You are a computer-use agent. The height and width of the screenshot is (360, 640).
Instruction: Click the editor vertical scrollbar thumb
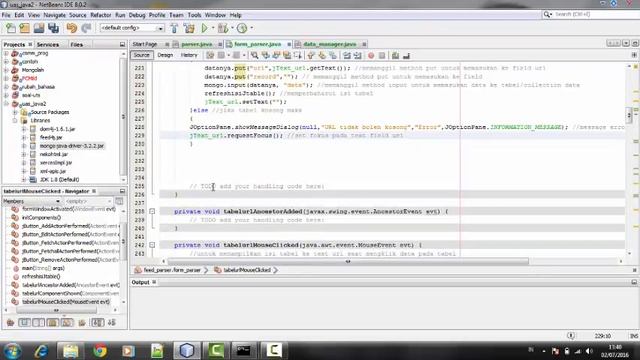tap(629, 115)
